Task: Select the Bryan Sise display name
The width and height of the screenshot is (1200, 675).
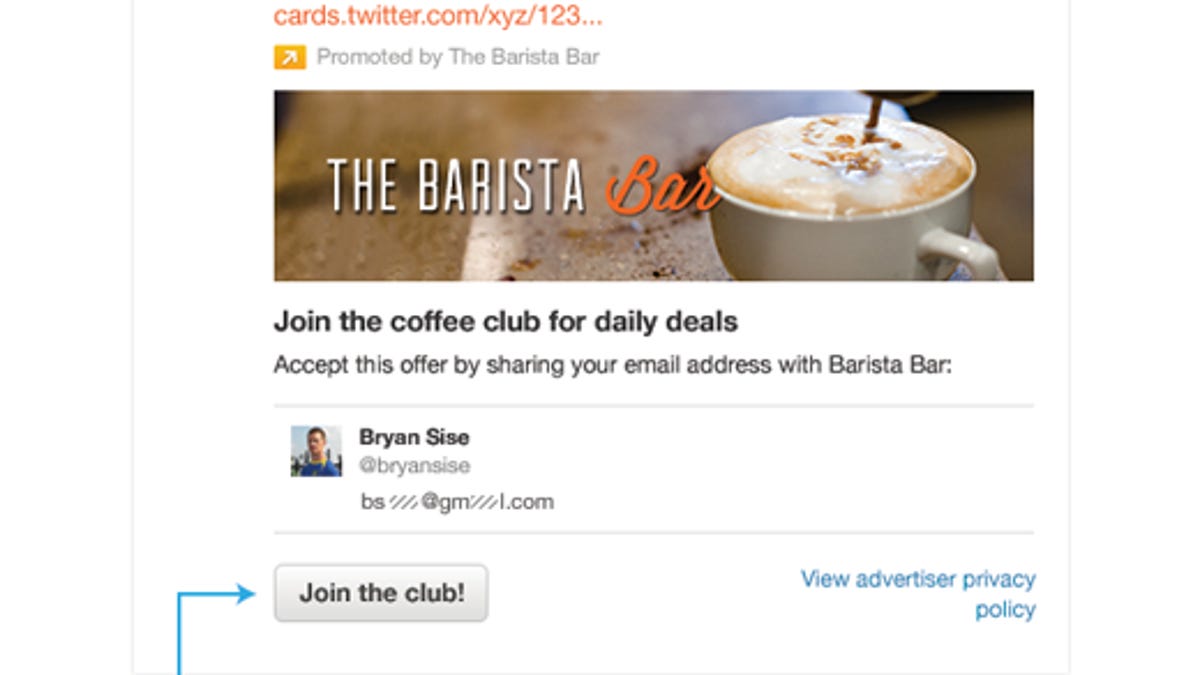Action: pos(414,437)
